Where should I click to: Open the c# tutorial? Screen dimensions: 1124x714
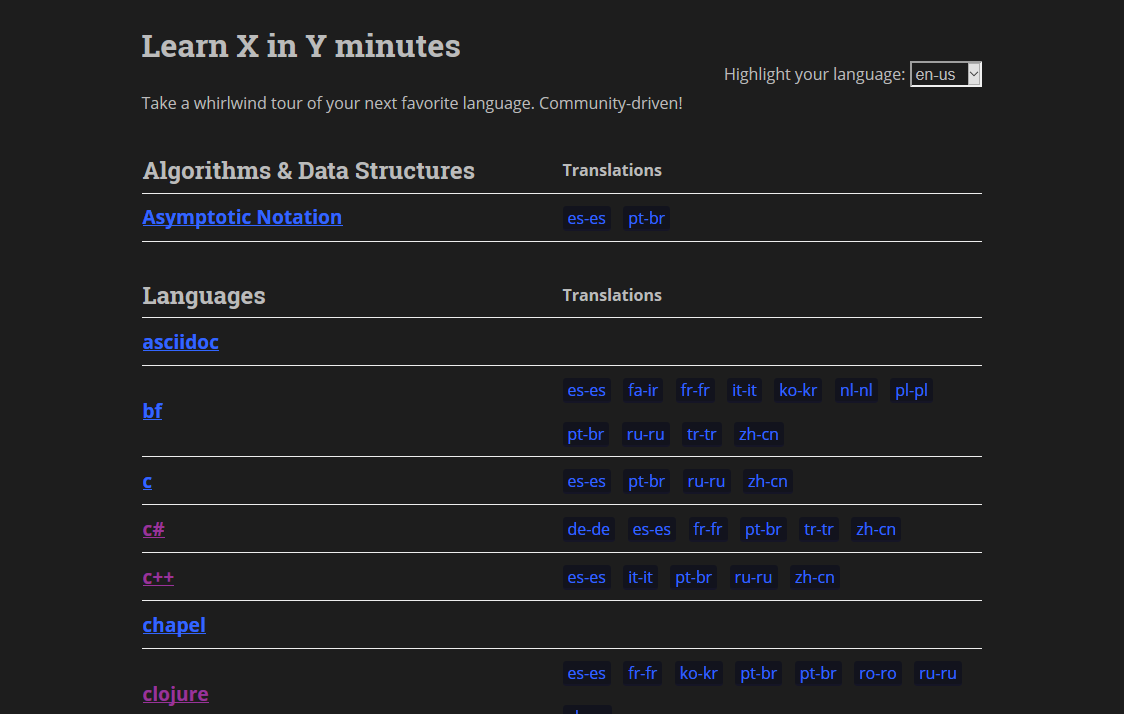pyautogui.click(x=154, y=529)
